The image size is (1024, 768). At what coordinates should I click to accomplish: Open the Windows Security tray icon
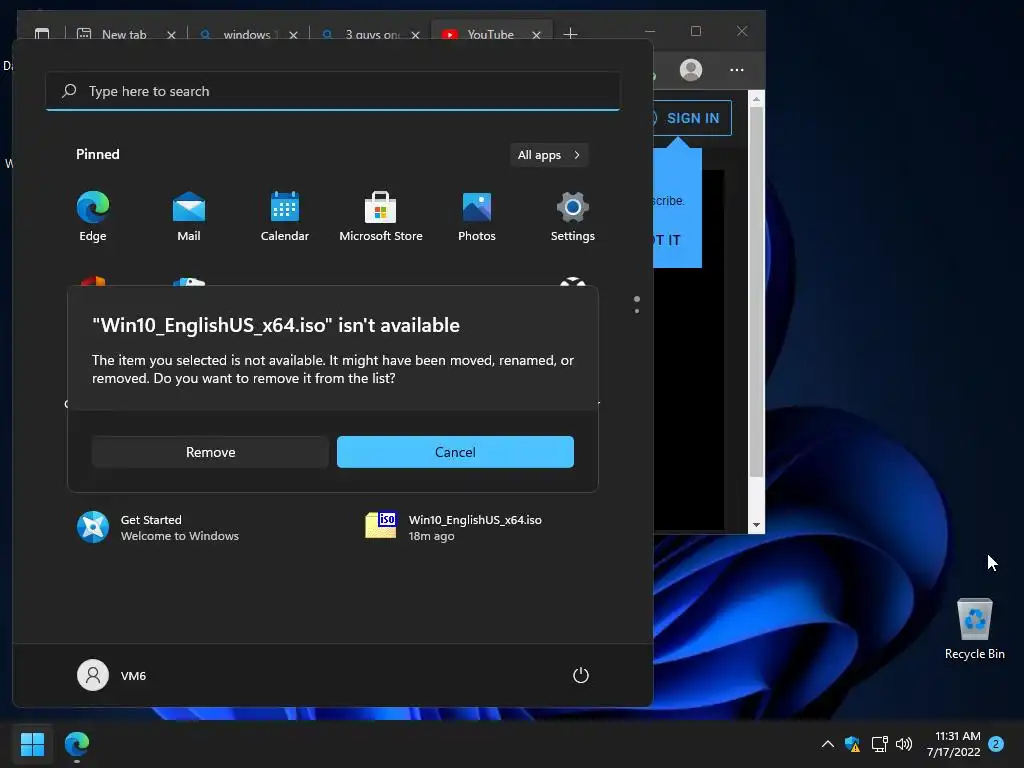[852, 744]
